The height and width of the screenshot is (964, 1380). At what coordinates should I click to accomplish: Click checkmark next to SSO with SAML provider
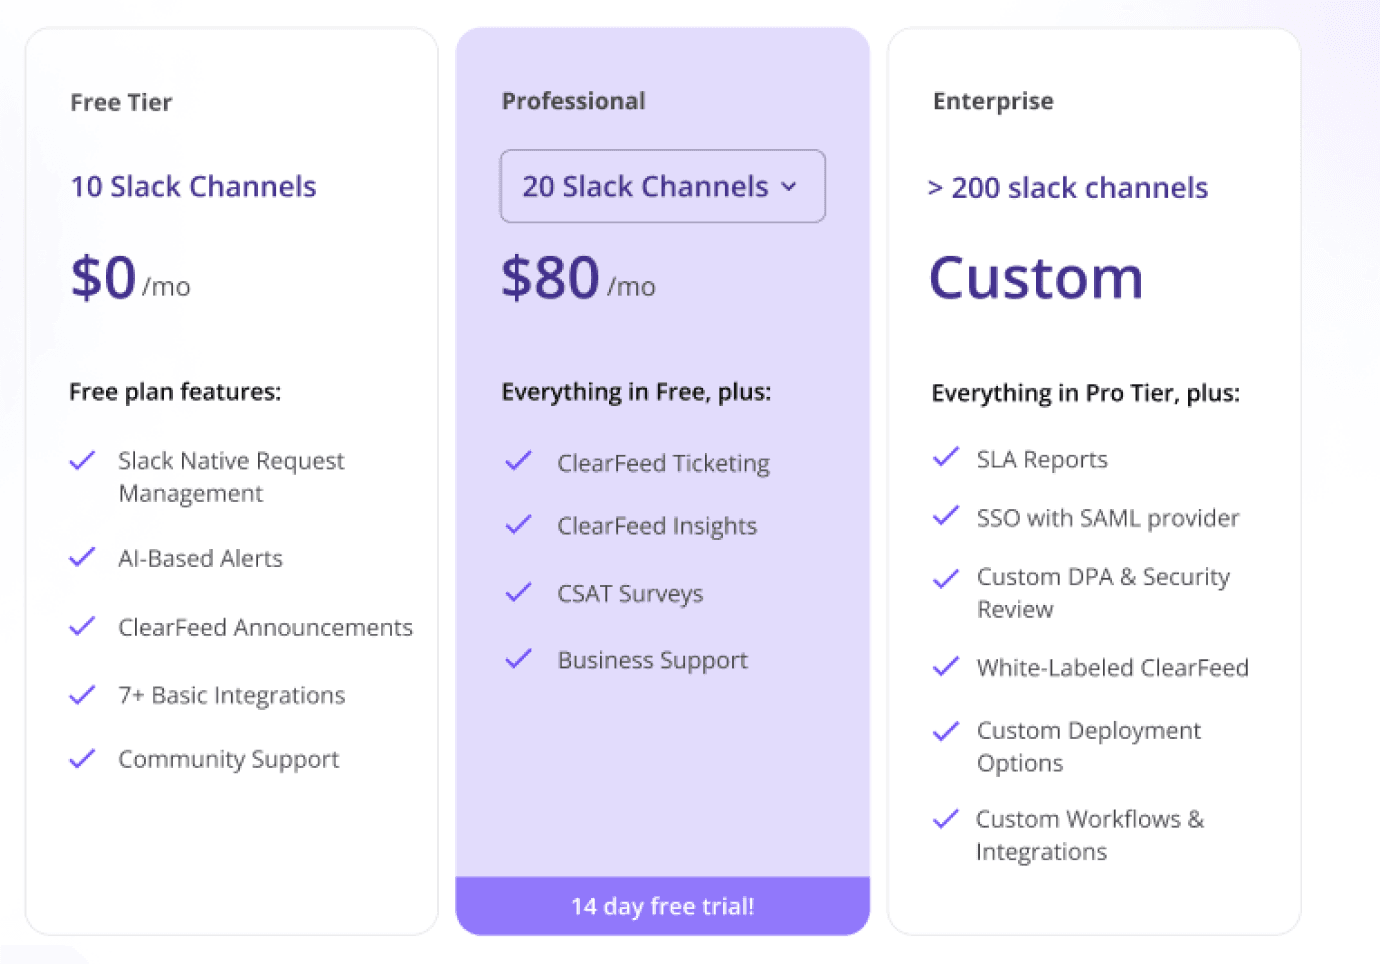[945, 517]
